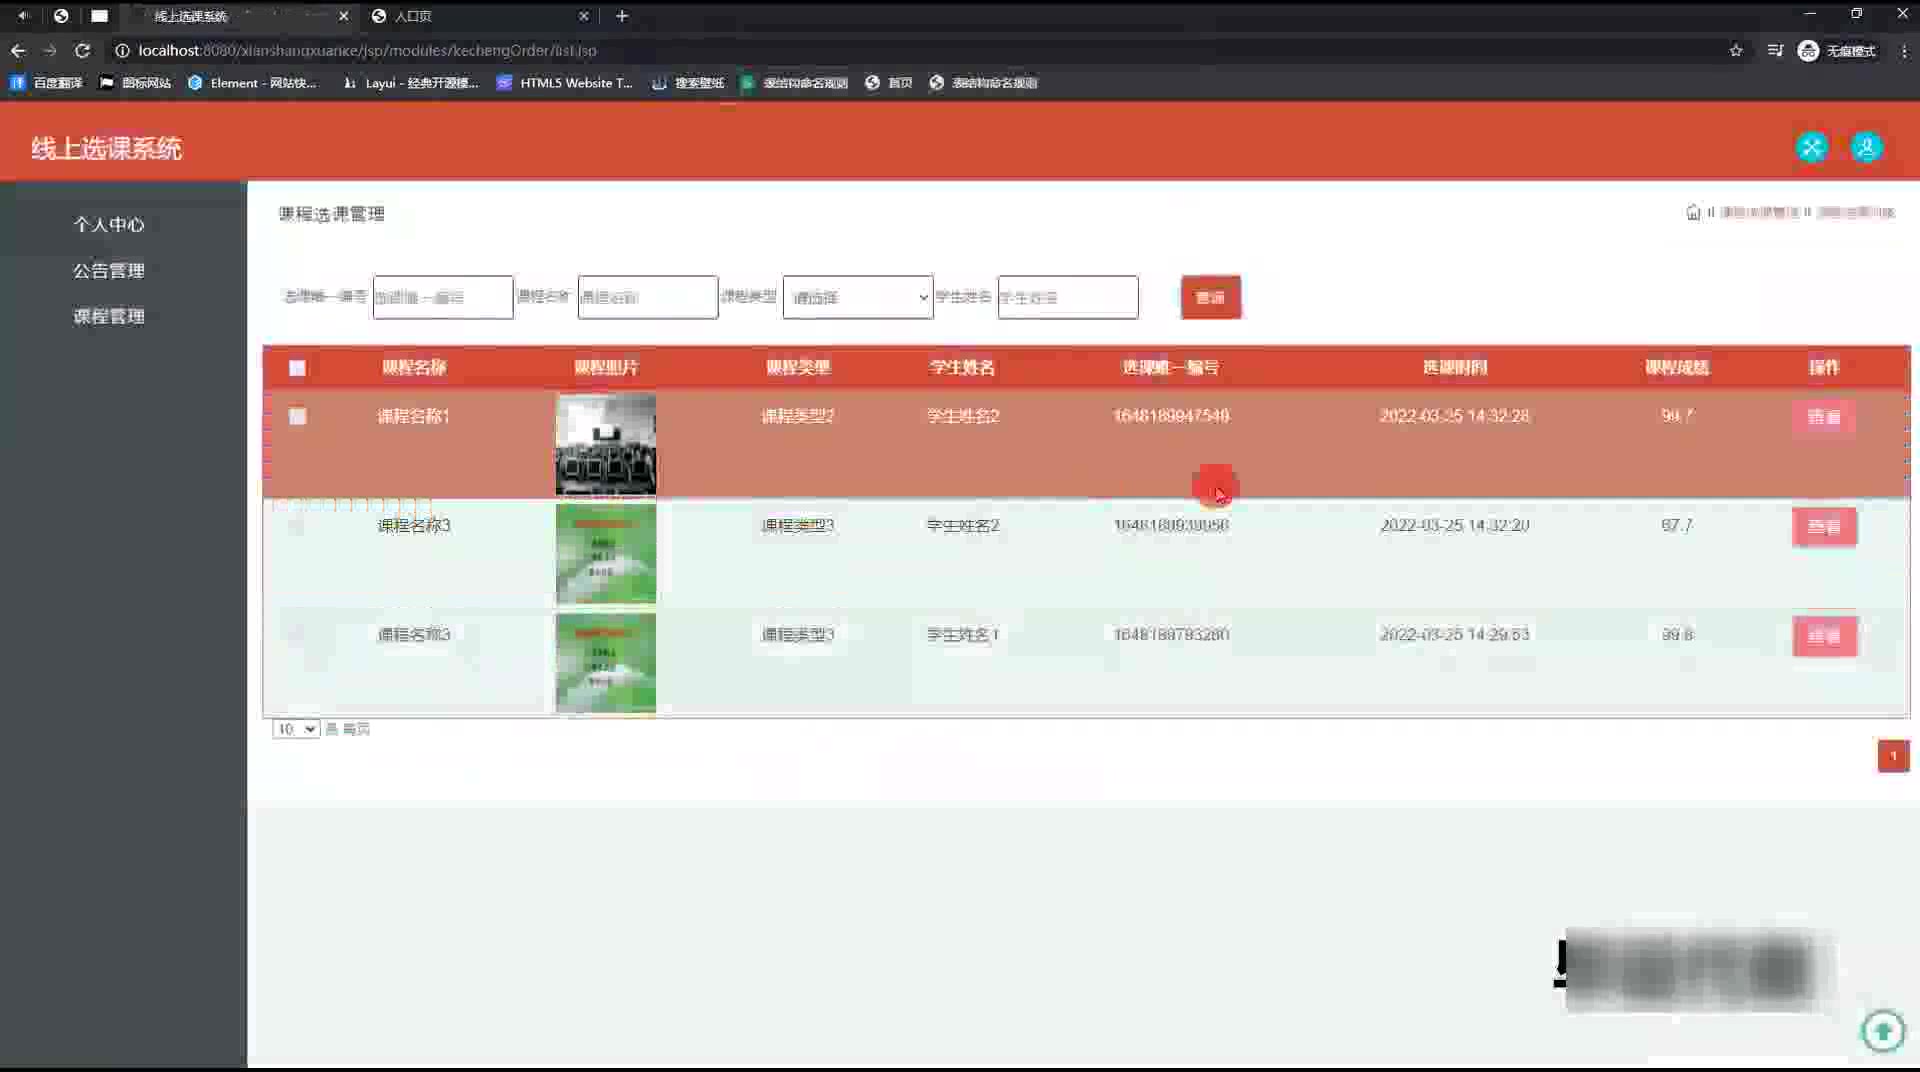The image size is (1920, 1072).
Task: Check the checkbox for 课程名称1 row
Action: (x=297, y=416)
